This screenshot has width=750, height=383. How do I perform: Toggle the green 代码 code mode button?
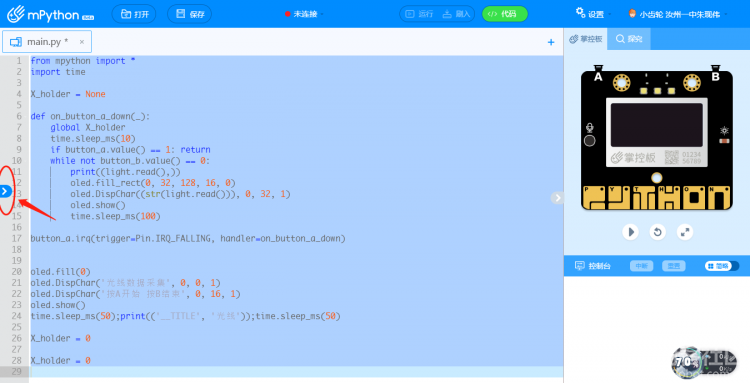pyautogui.click(x=504, y=14)
